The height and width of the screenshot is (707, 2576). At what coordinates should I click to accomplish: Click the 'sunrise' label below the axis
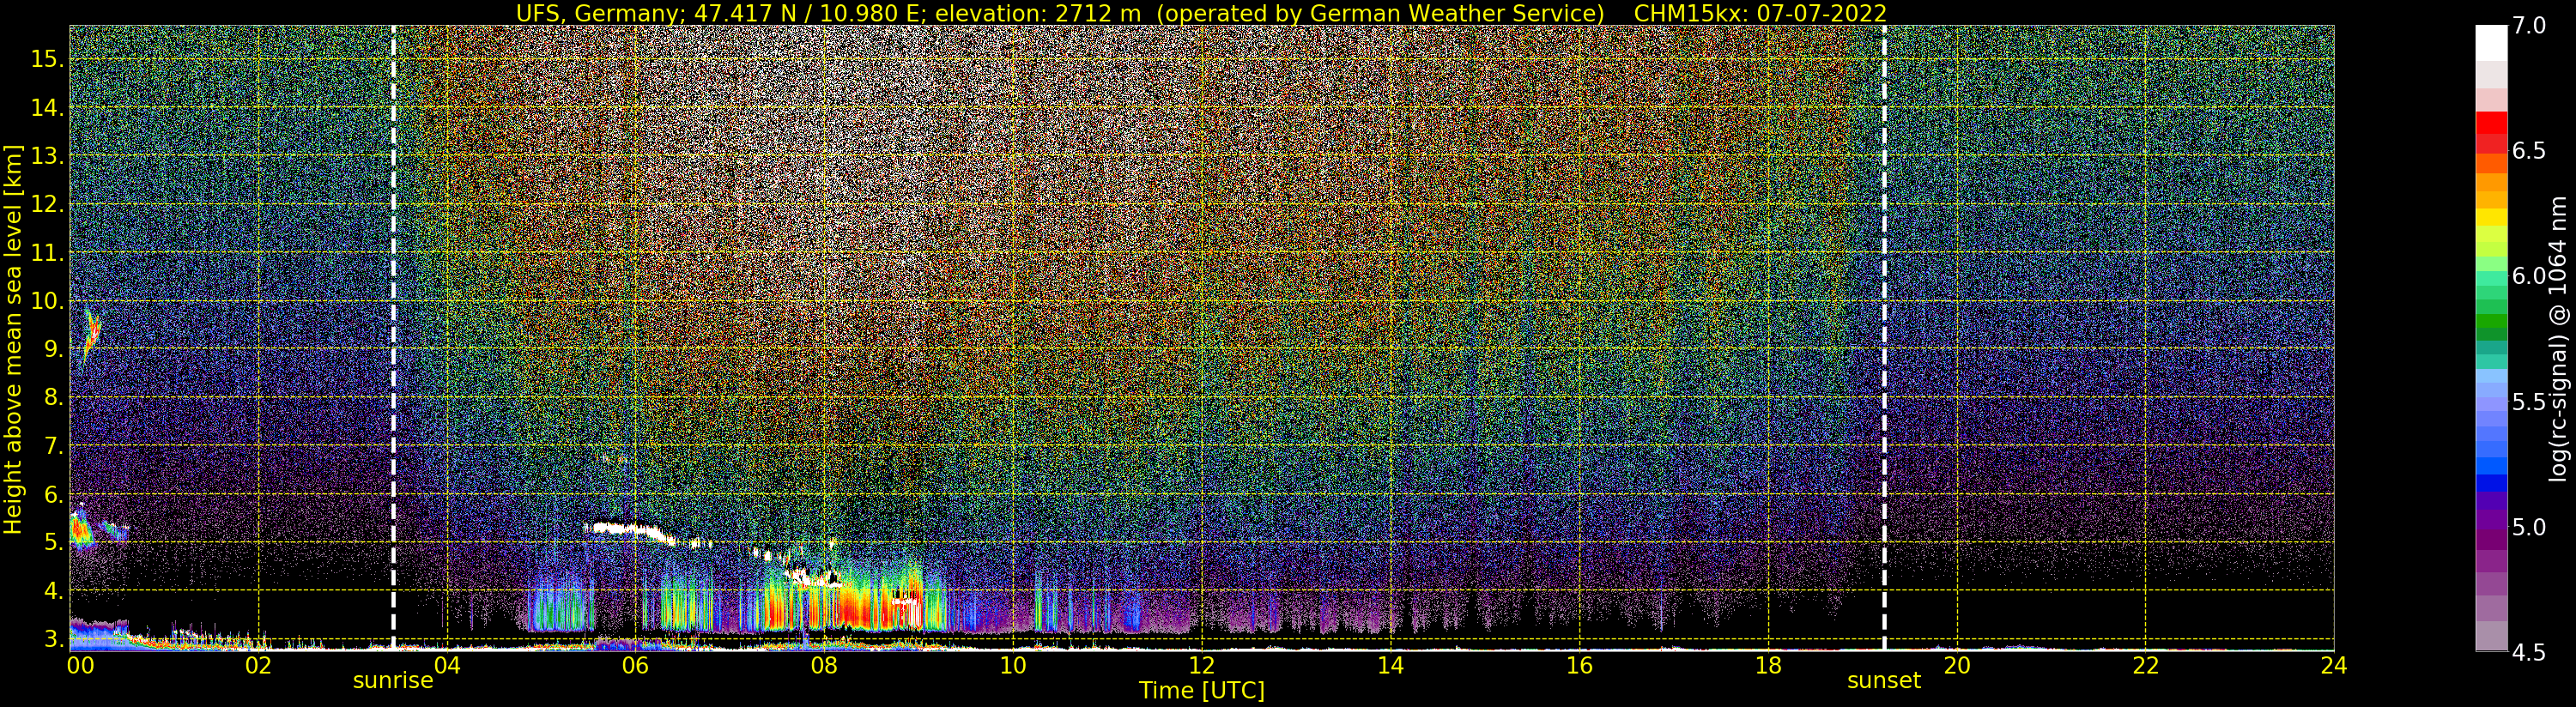point(393,681)
